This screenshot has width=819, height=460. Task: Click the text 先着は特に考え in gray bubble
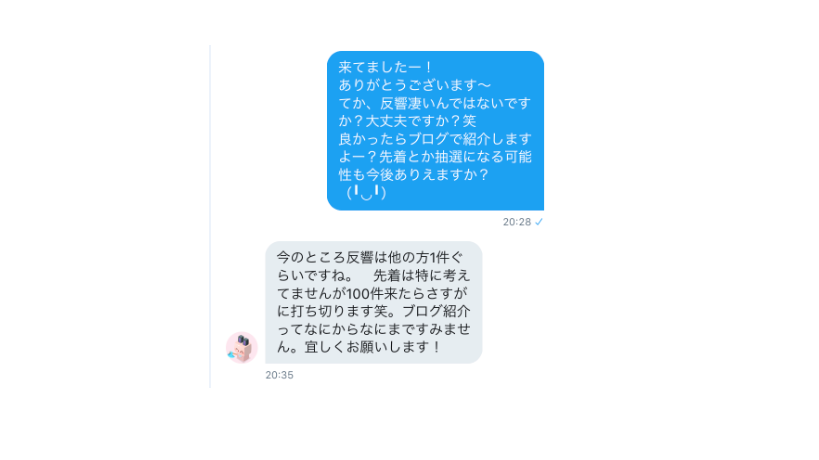pyautogui.click(x=422, y=275)
